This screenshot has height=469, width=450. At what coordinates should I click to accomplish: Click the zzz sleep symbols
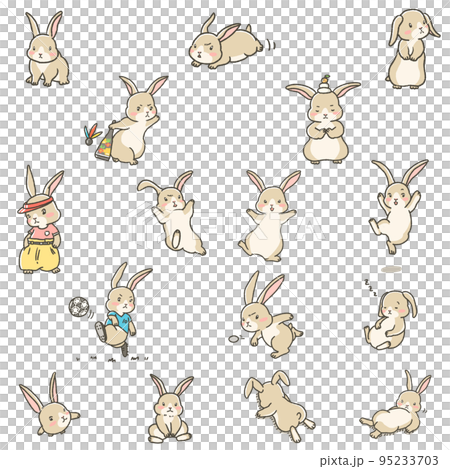370,288
